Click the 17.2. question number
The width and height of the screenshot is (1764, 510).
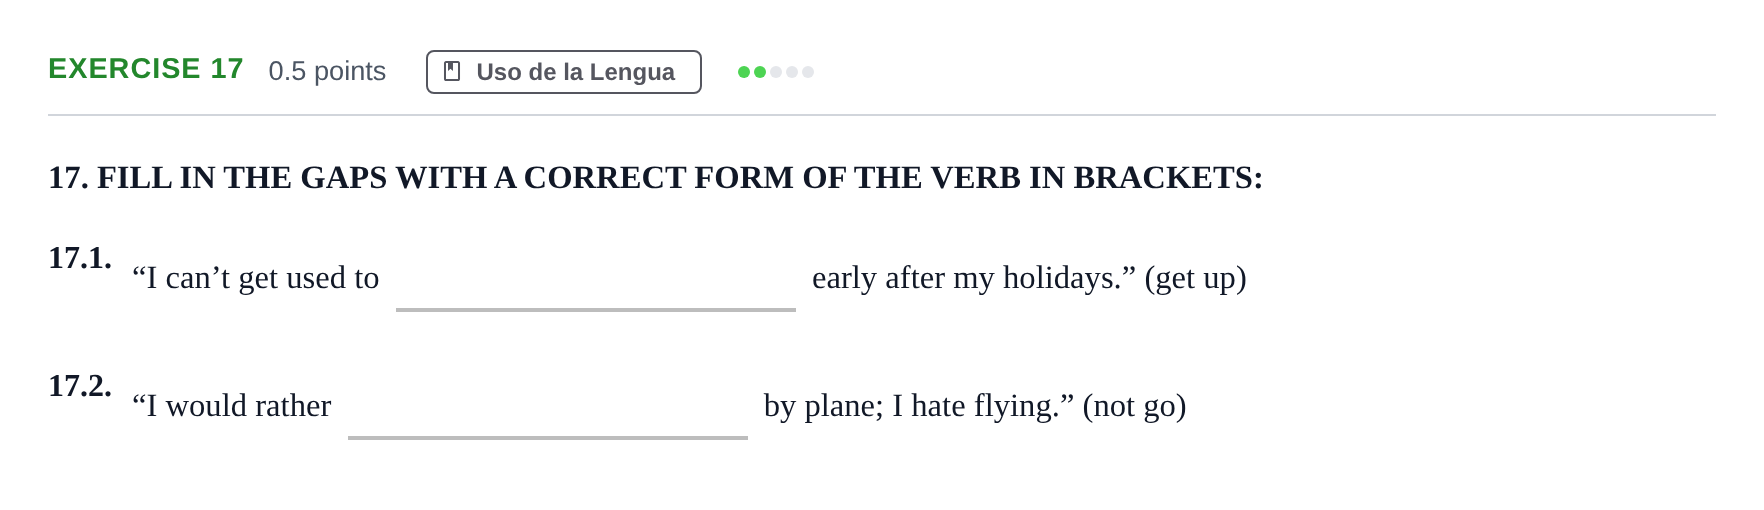pyautogui.click(x=80, y=386)
